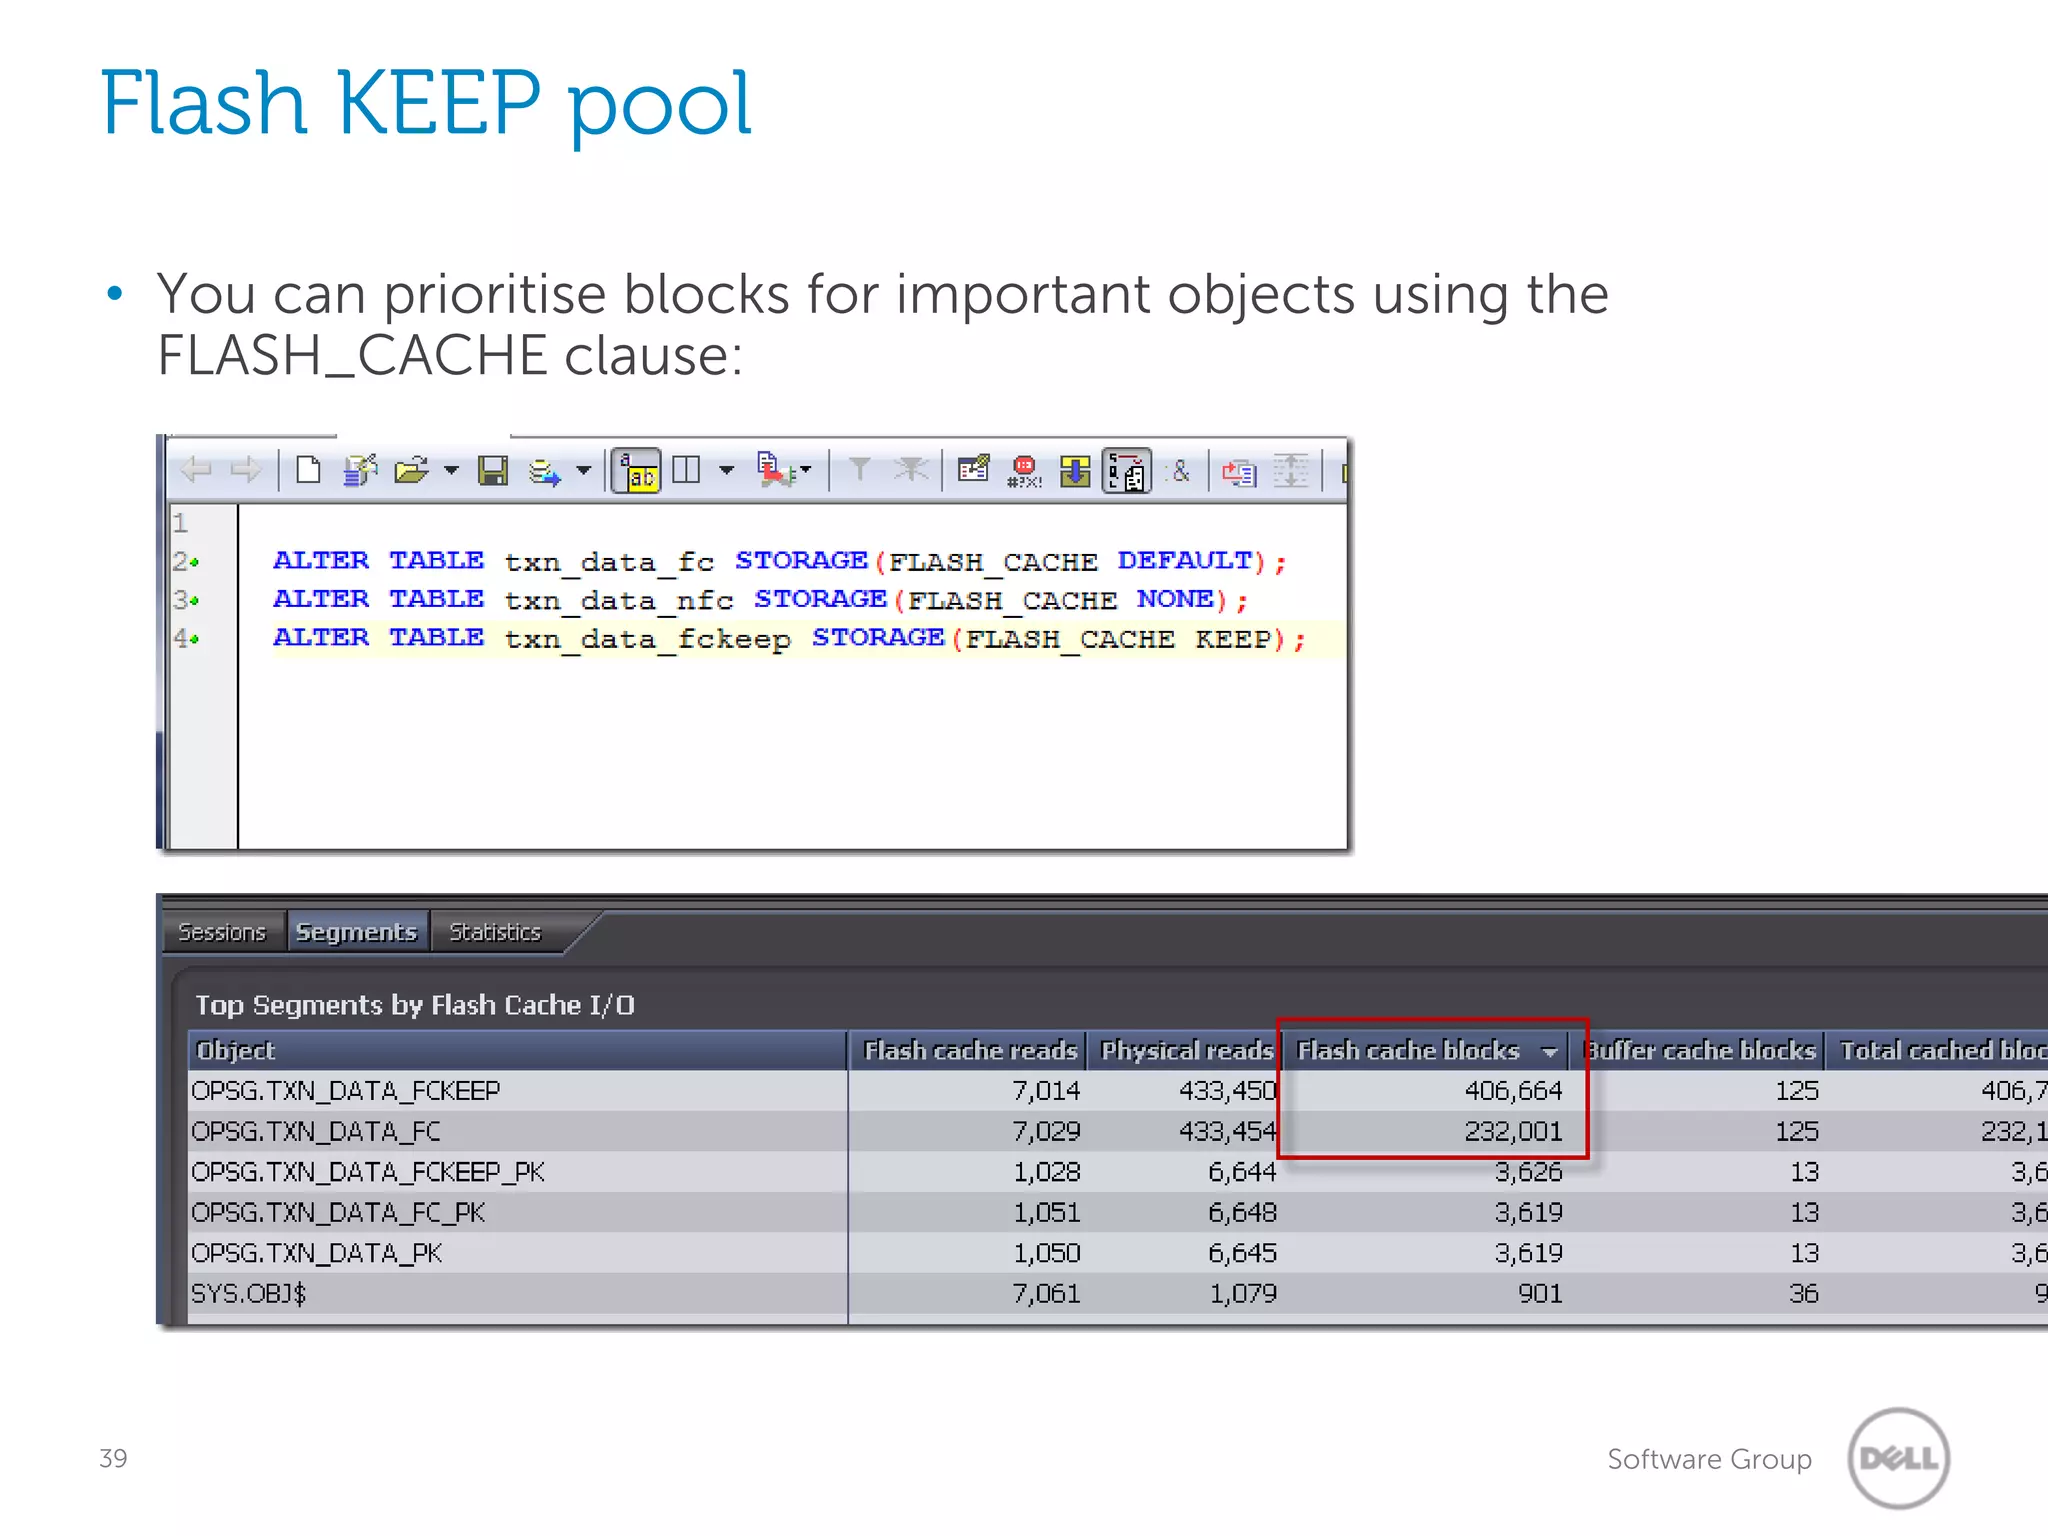This screenshot has width=2048, height=1536.
Task: Open the Statistics tab
Action: click(495, 932)
